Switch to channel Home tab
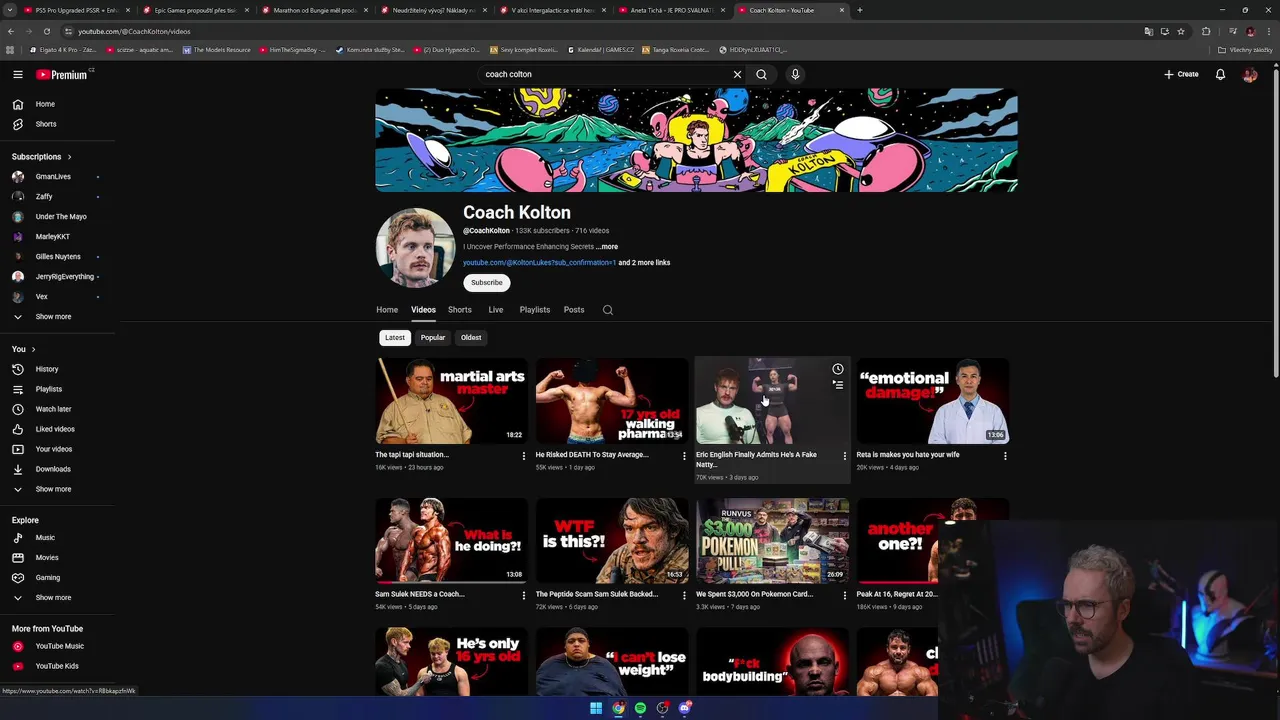This screenshot has height=720, width=1280. [x=387, y=310]
